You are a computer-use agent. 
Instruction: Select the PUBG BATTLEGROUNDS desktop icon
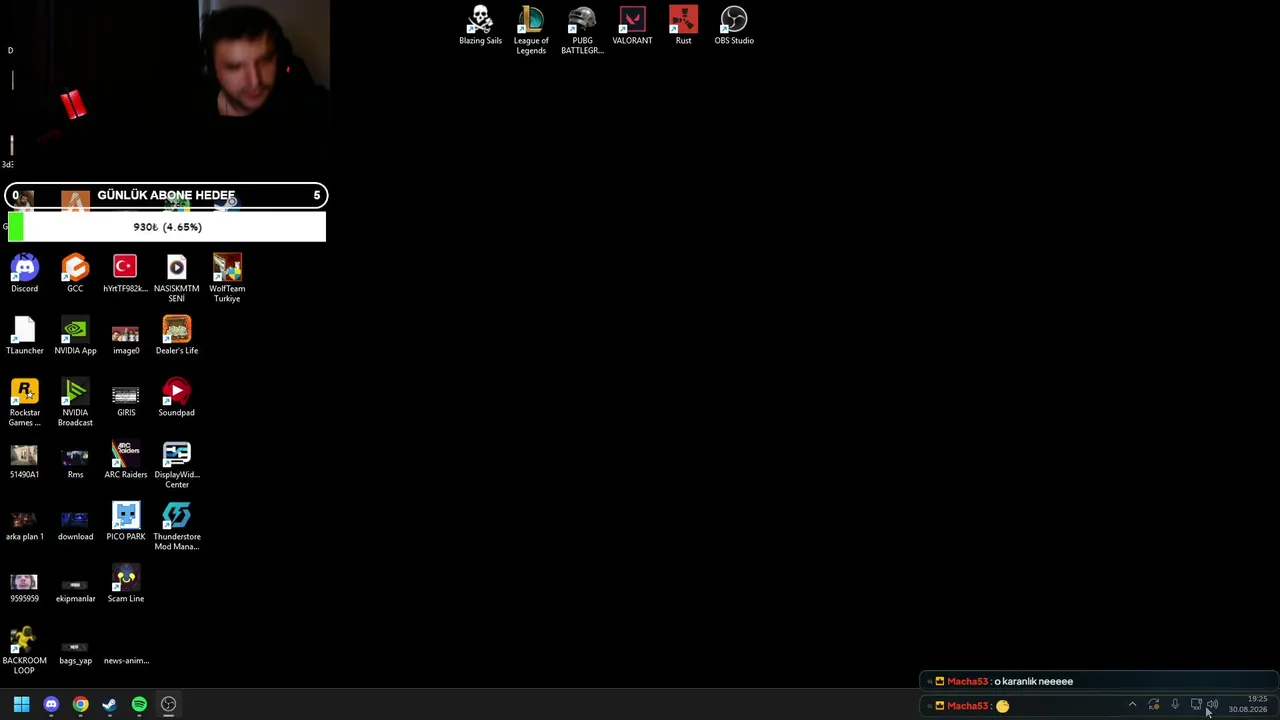(582, 30)
